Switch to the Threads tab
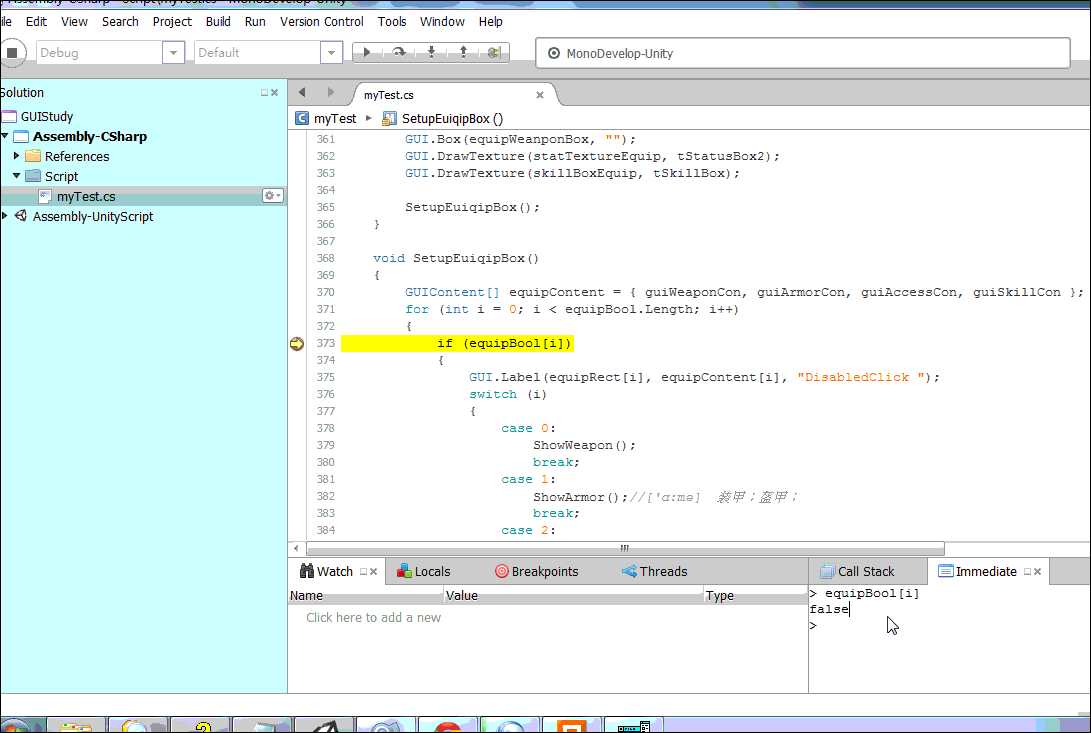This screenshot has width=1091, height=733. (655, 572)
